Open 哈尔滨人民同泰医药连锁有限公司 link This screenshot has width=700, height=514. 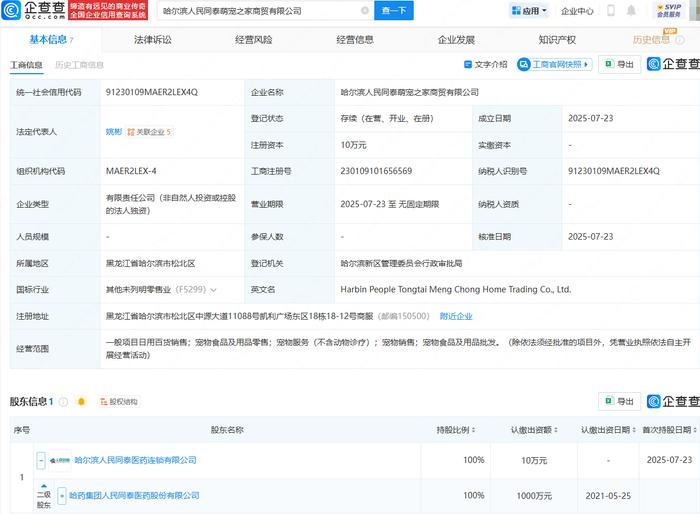(x=135, y=460)
